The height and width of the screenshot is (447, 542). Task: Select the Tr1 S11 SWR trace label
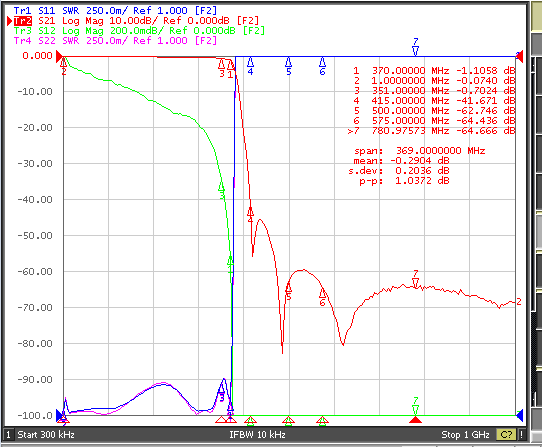pos(115,11)
